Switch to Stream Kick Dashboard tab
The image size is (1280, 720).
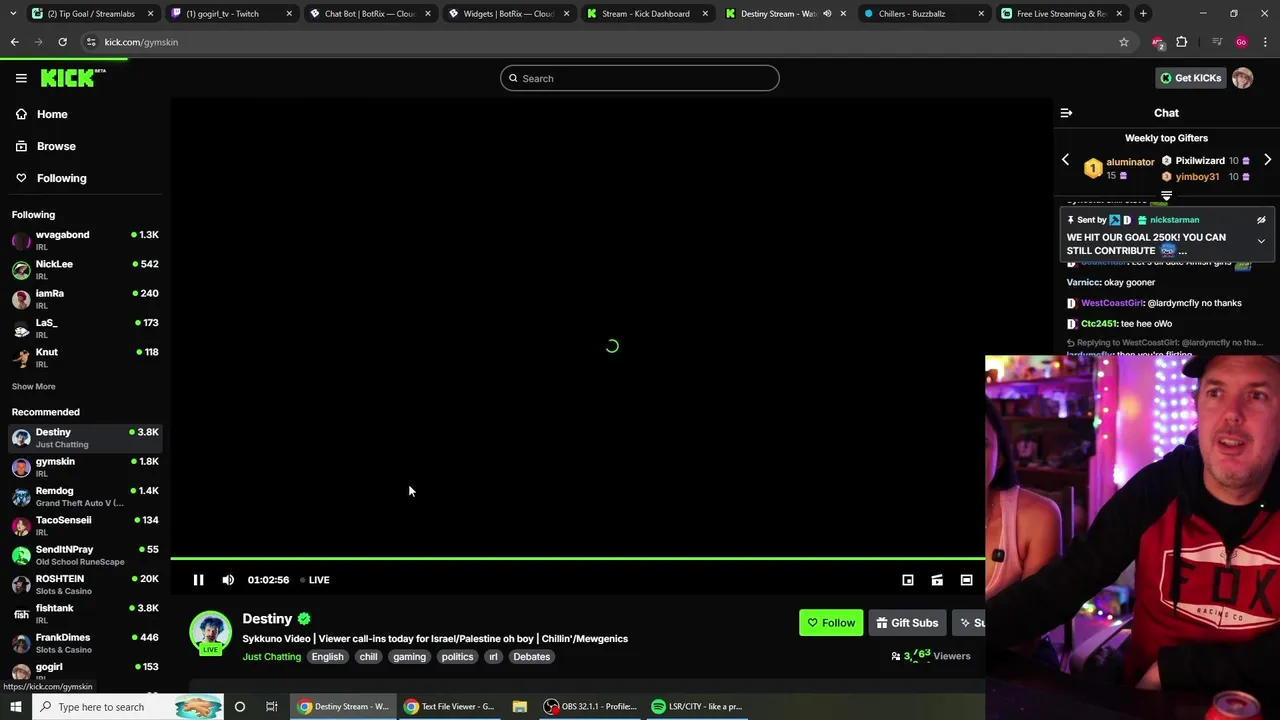(x=645, y=14)
